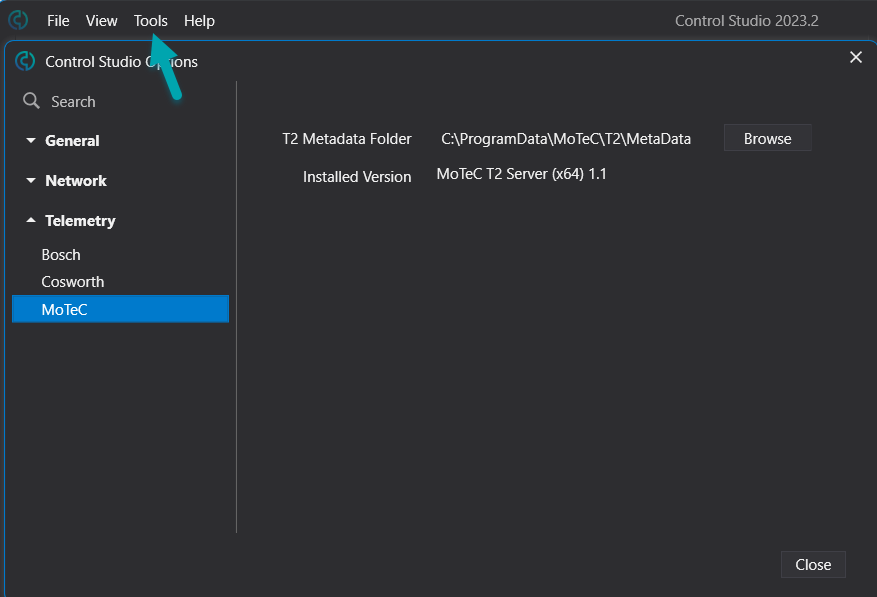
Task: Click the Telemetry category label
Action: point(80,220)
